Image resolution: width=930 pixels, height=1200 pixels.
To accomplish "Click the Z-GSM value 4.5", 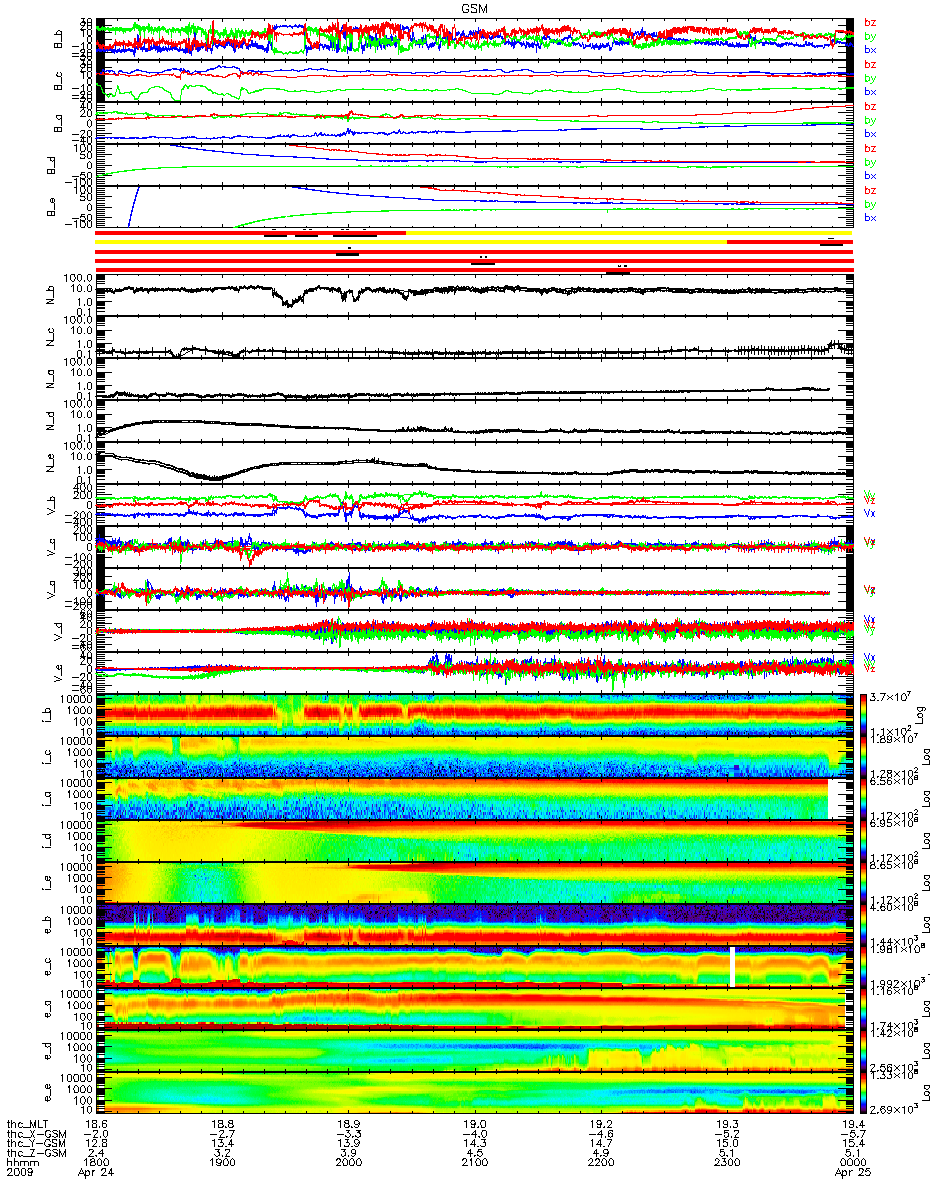I will click(473, 1155).
